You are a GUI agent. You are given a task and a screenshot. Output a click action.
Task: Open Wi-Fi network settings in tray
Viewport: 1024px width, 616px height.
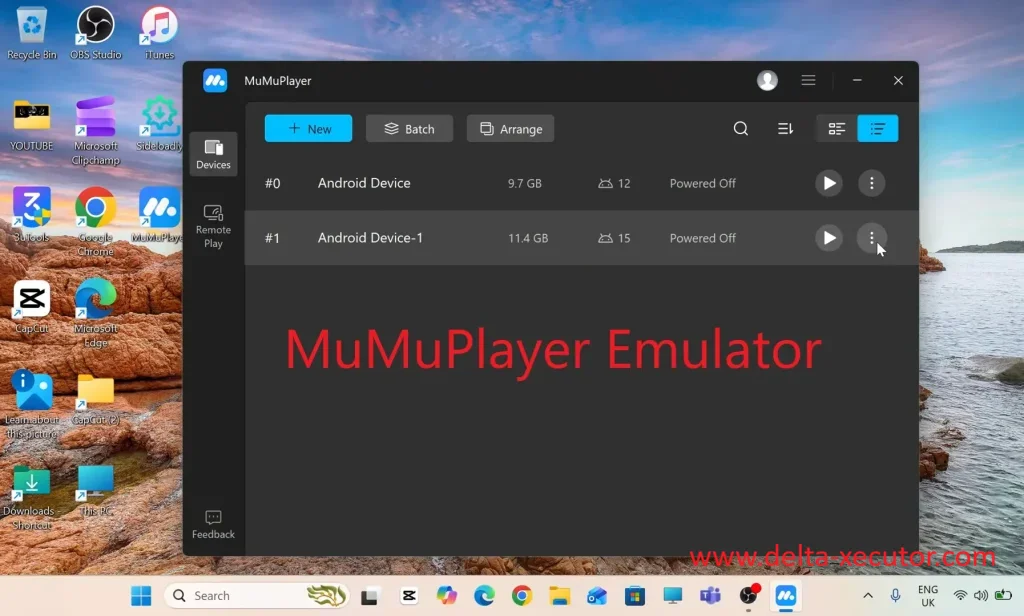(960, 596)
